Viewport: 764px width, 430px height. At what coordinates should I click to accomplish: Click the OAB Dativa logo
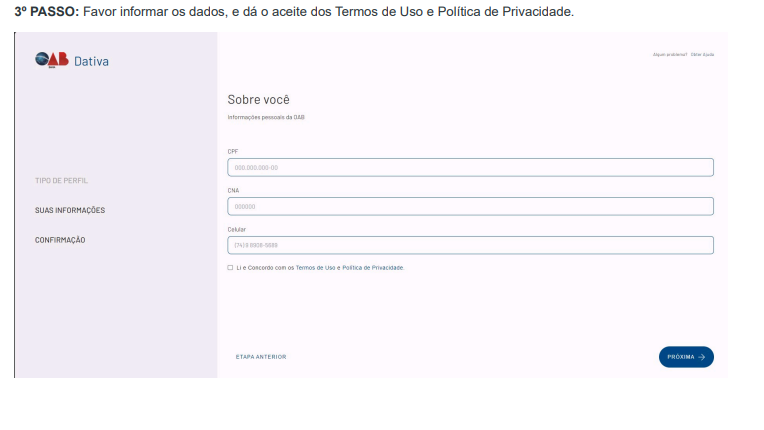(71, 61)
